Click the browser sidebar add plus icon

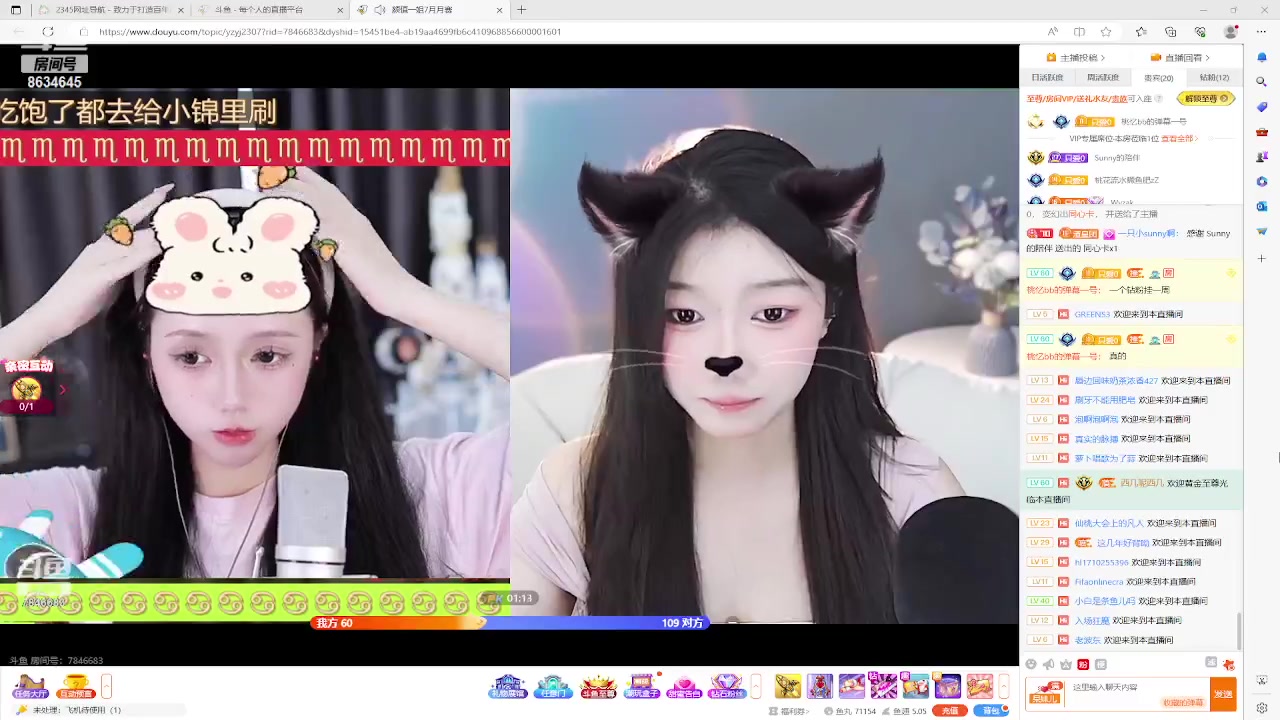point(1262,258)
